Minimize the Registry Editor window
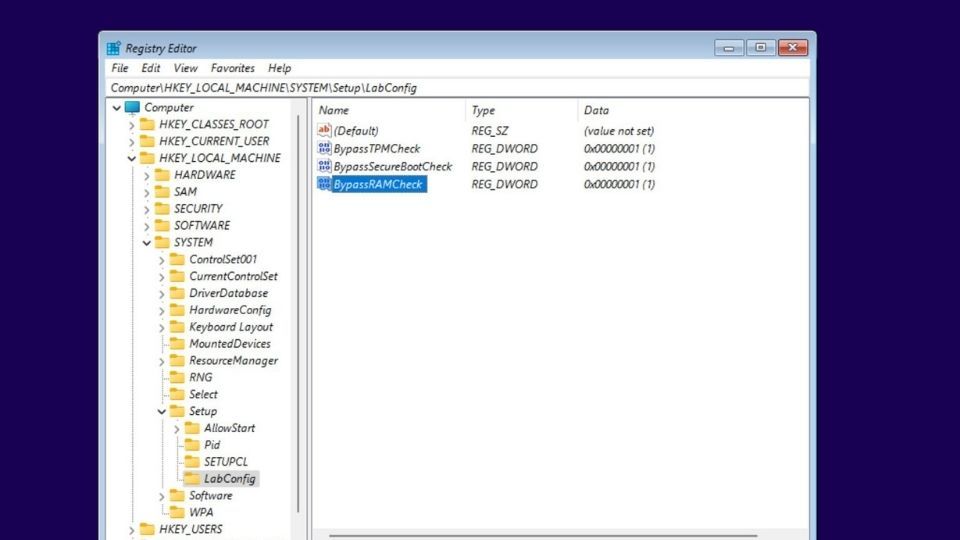This screenshot has height=540, width=960. [x=729, y=48]
